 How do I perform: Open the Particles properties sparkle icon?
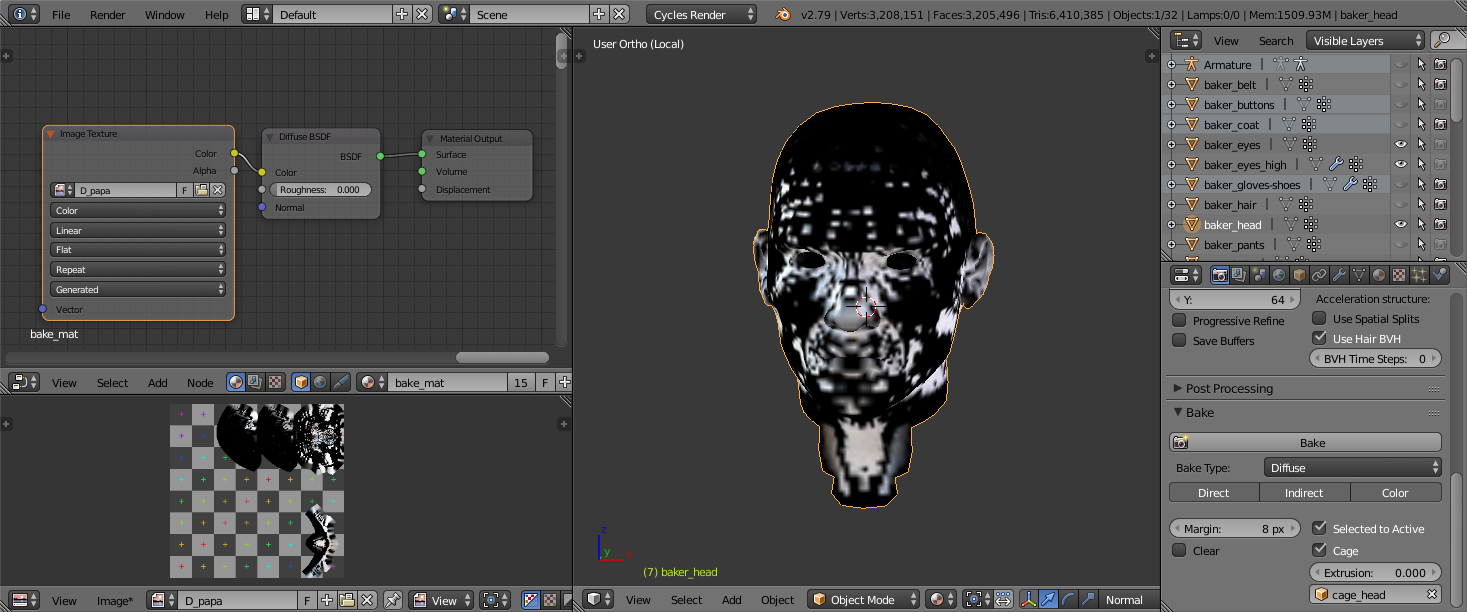pos(1419,274)
